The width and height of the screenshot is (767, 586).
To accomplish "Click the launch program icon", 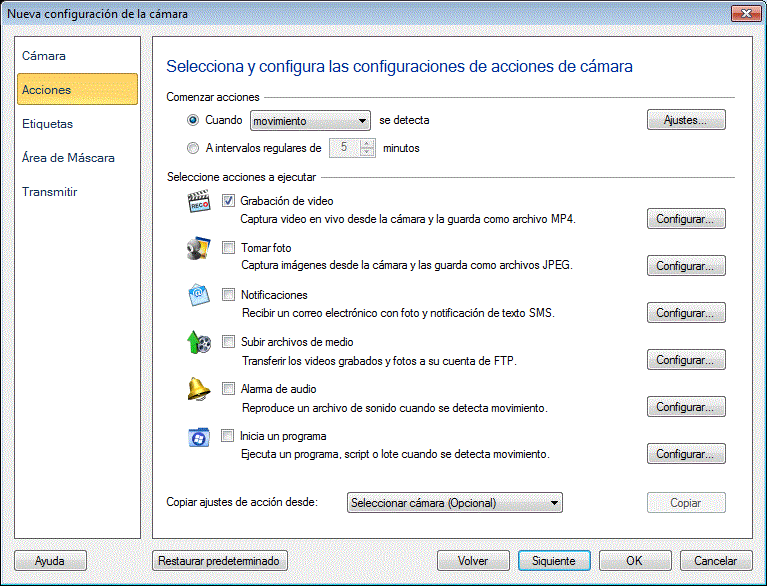I will pos(198,438).
